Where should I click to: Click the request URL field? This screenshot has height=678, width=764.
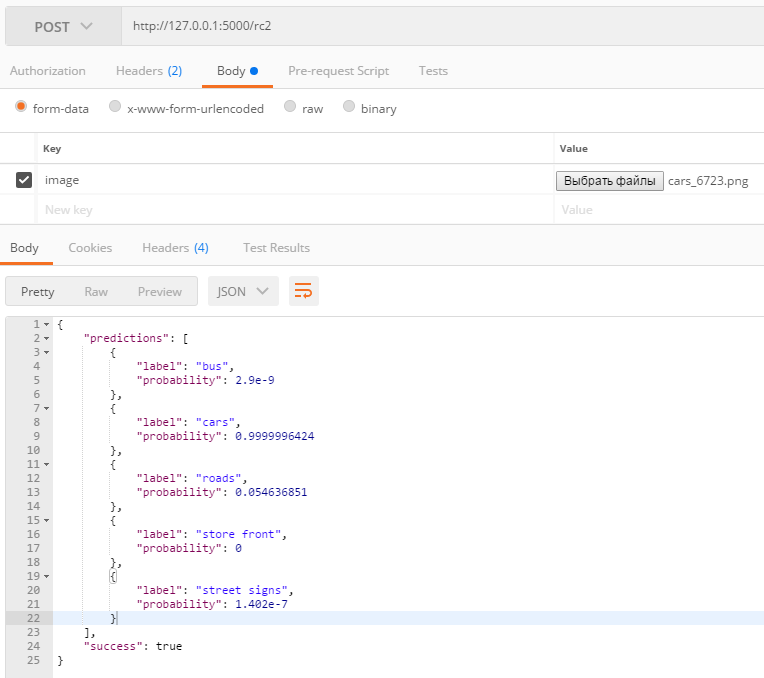pyautogui.click(x=440, y=27)
